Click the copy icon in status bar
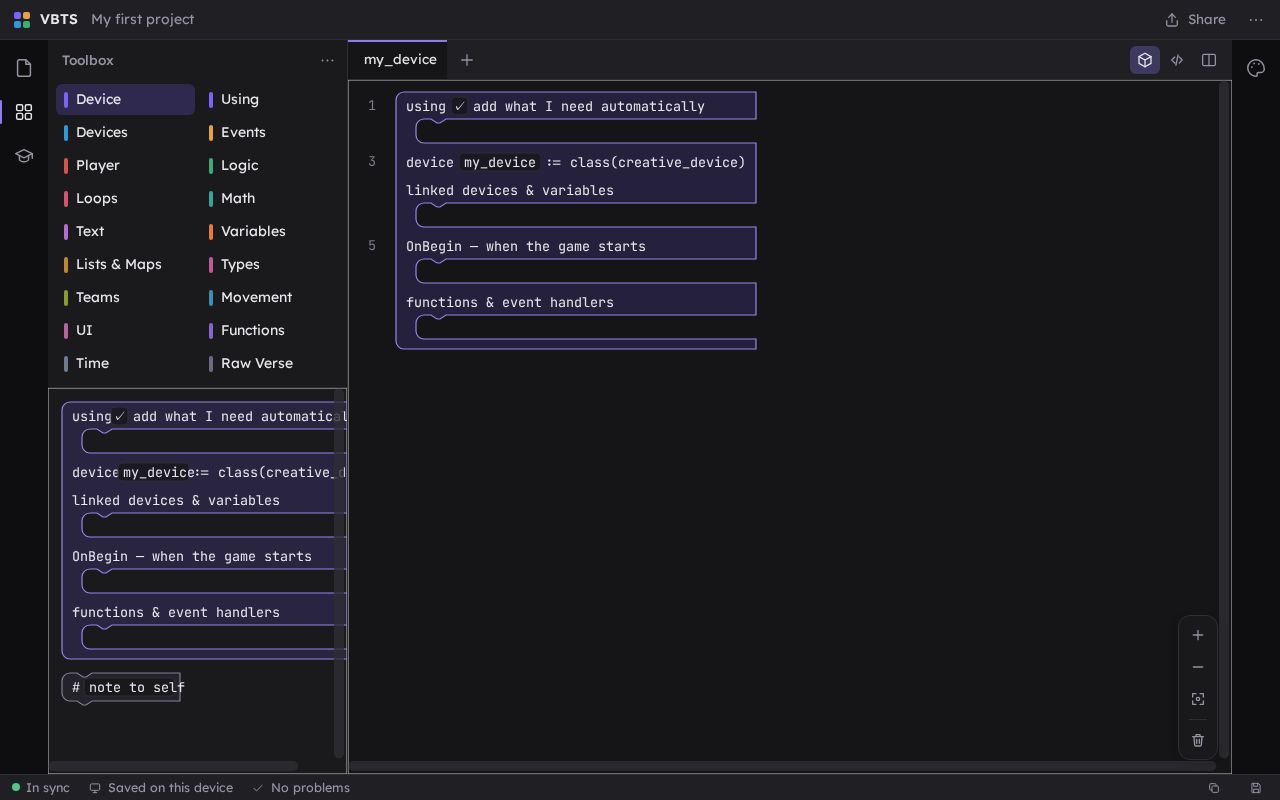This screenshot has width=1280, height=800. pos(1214,788)
